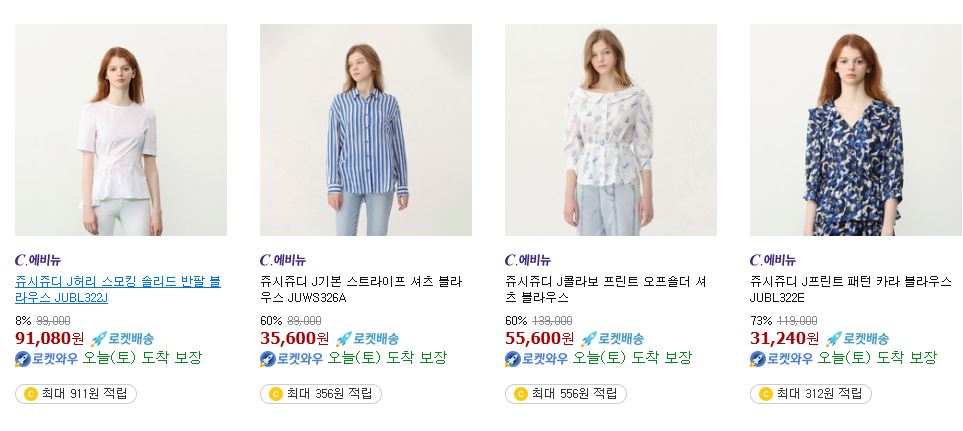Open the blue floral pattern blouse image
963x431 pixels.
(x=856, y=130)
